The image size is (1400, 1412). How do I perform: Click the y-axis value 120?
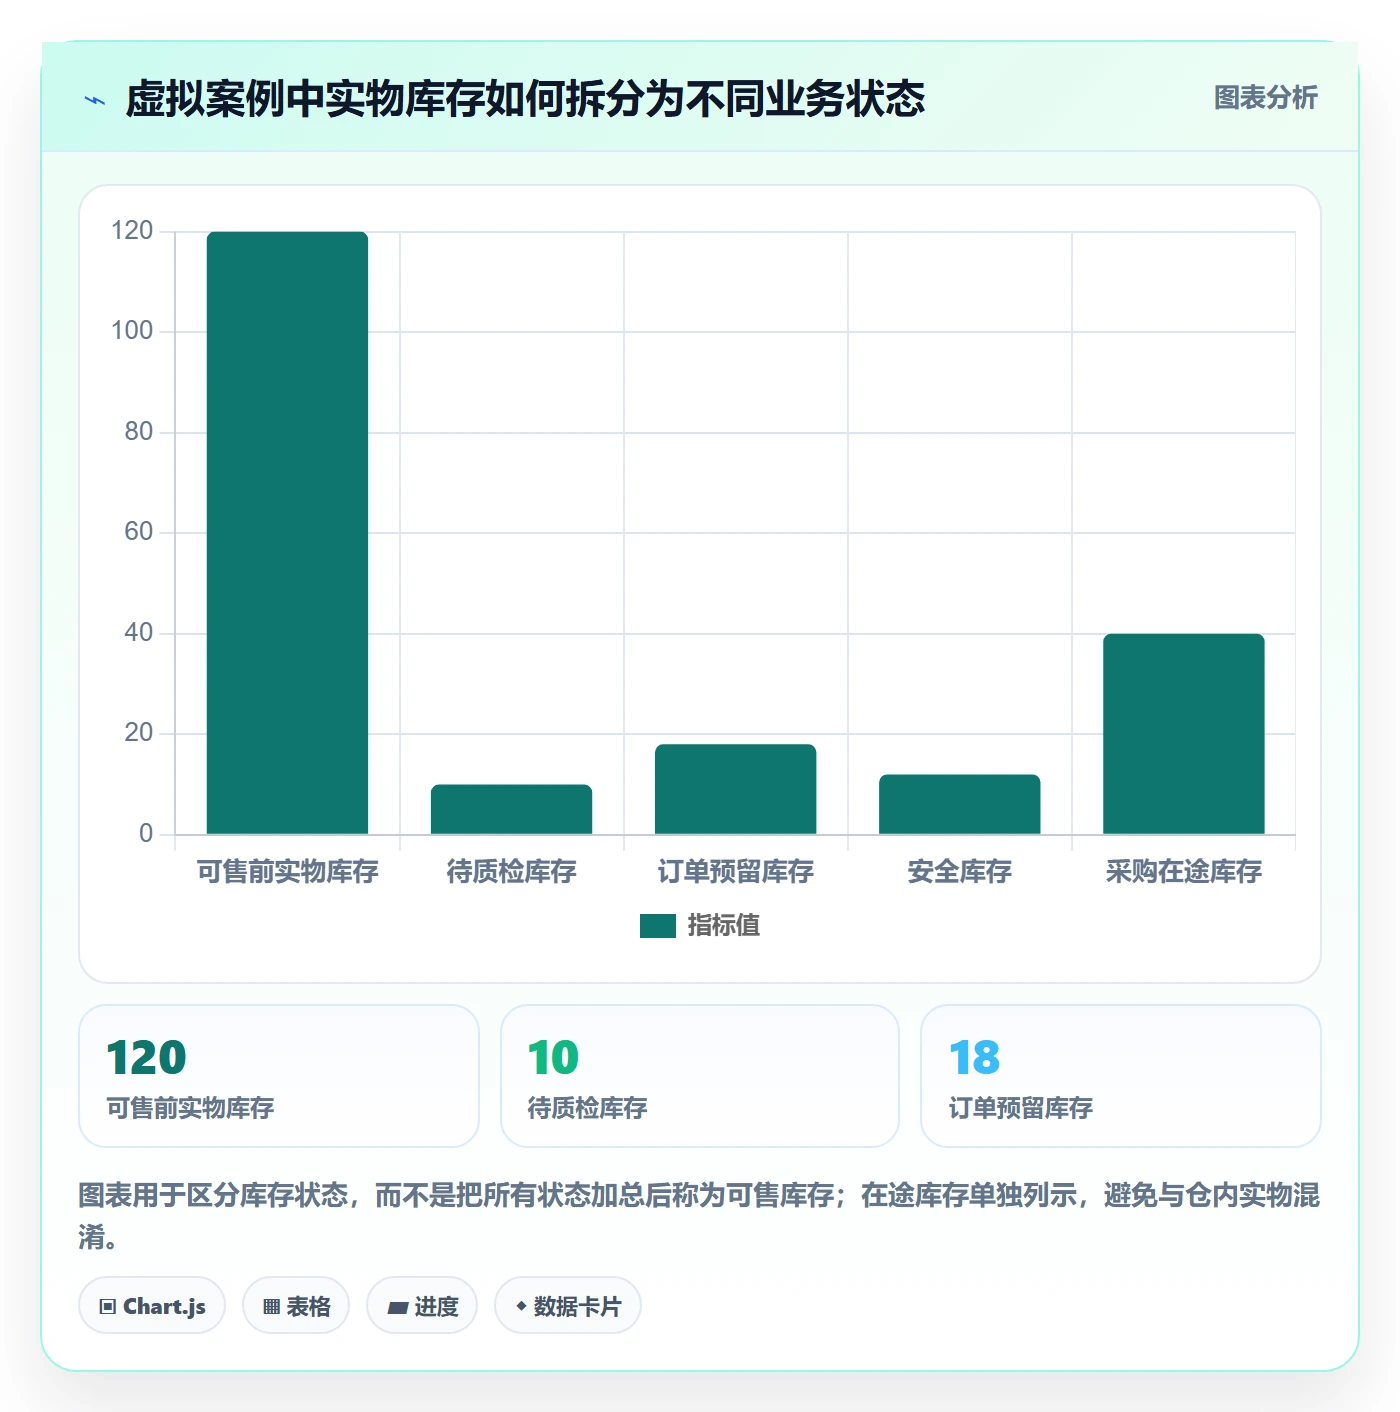pos(132,231)
